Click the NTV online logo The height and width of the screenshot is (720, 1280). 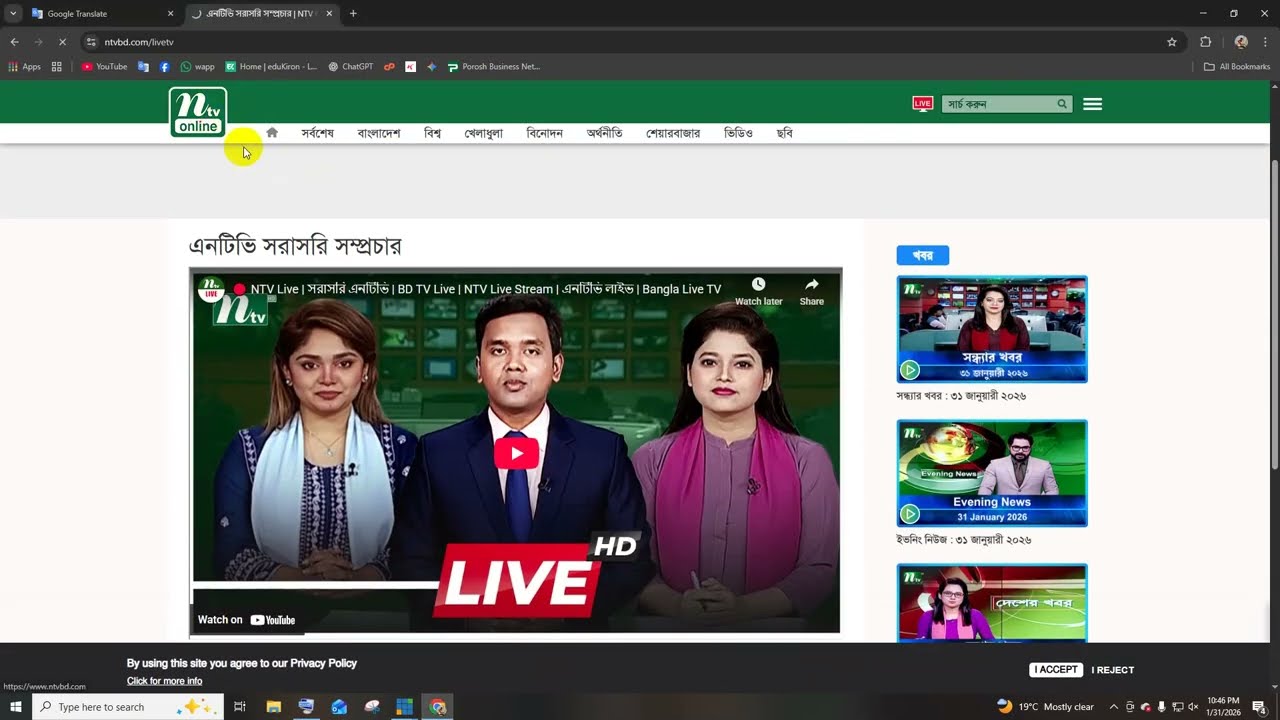198,112
